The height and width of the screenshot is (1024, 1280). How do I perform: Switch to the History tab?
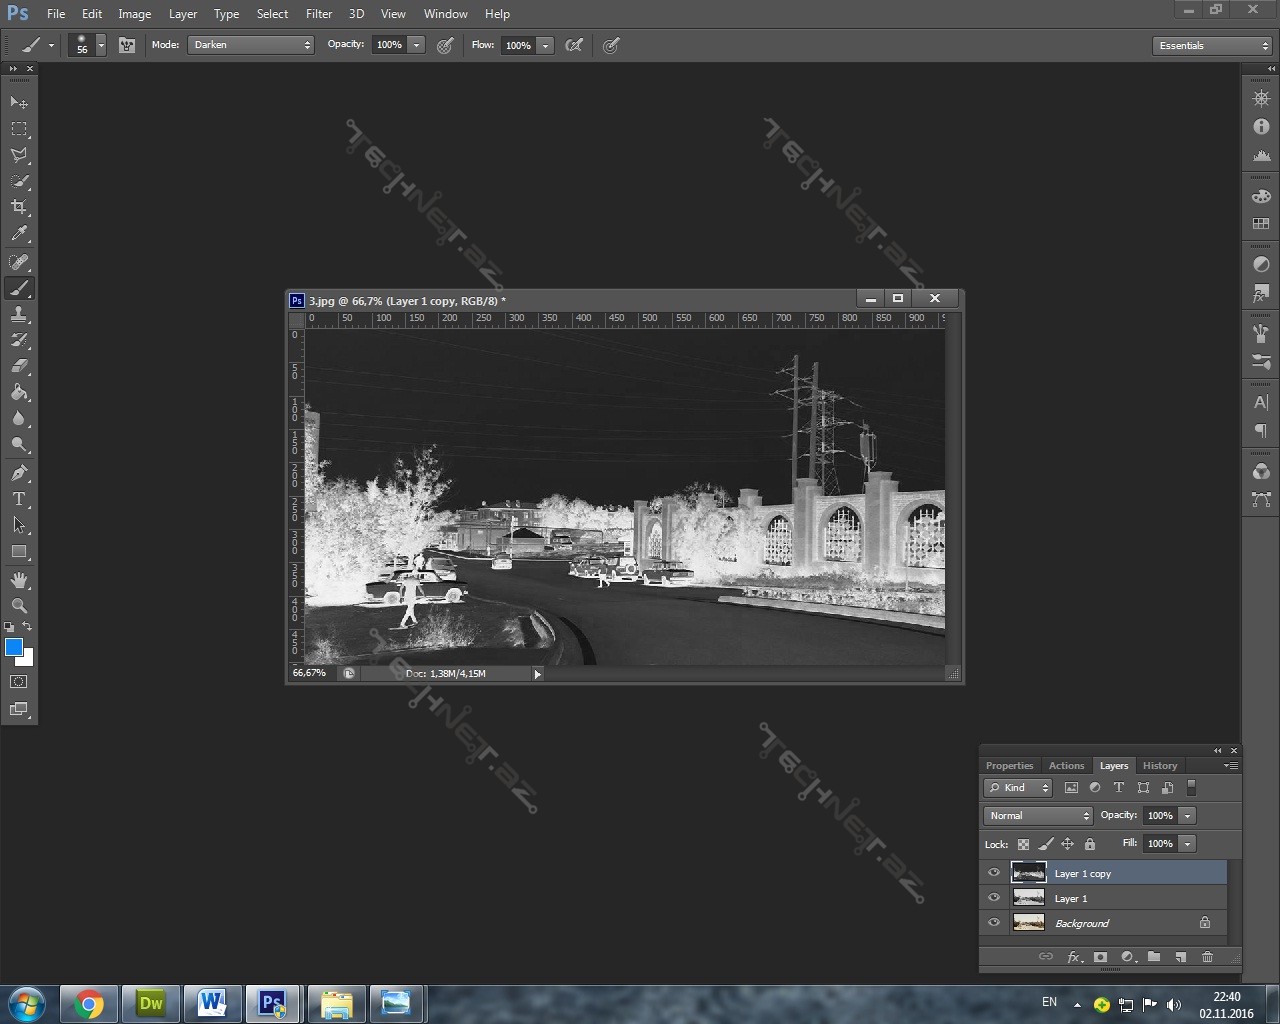click(1160, 766)
